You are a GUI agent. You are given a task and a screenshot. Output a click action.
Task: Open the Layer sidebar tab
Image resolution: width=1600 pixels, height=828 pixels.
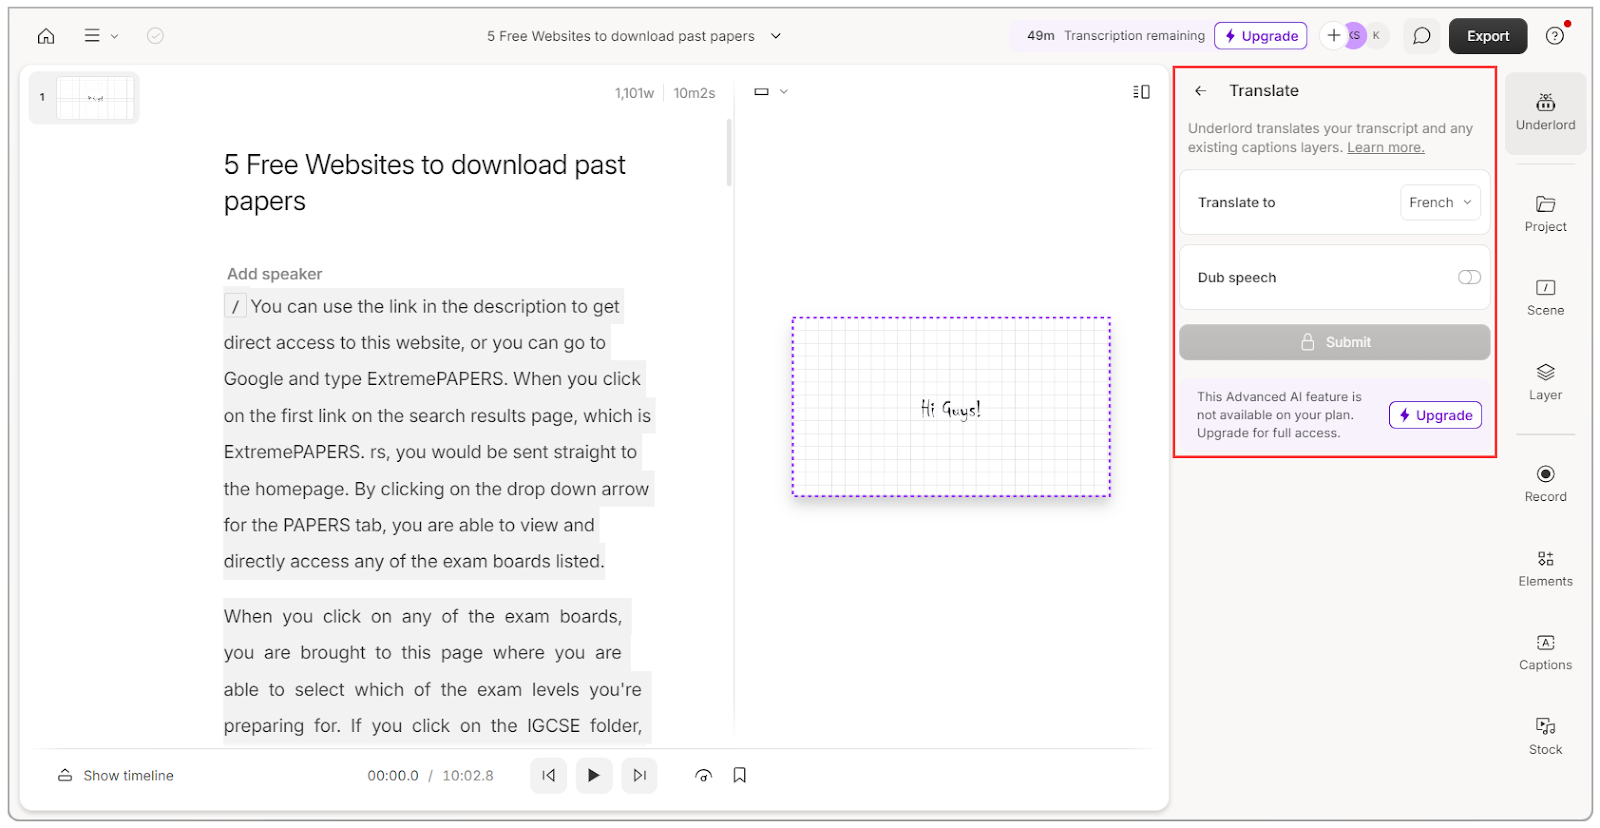point(1545,382)
